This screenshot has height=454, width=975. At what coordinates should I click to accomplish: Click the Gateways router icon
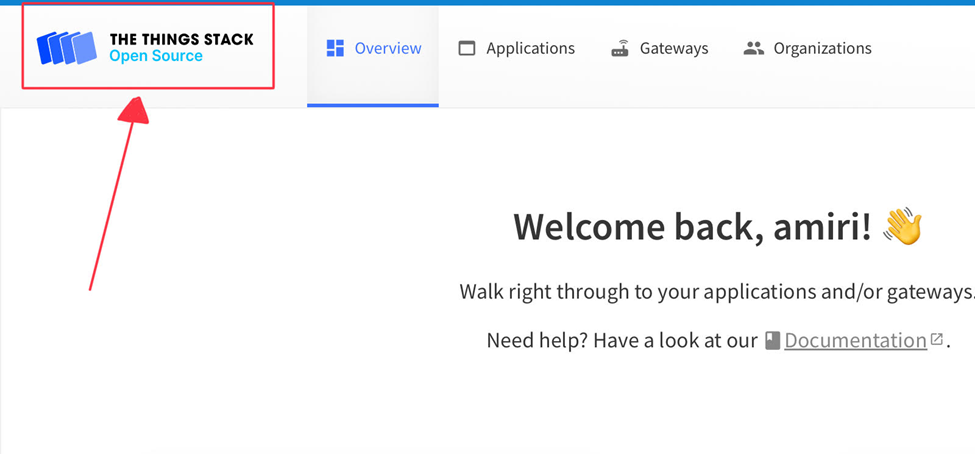620,48
